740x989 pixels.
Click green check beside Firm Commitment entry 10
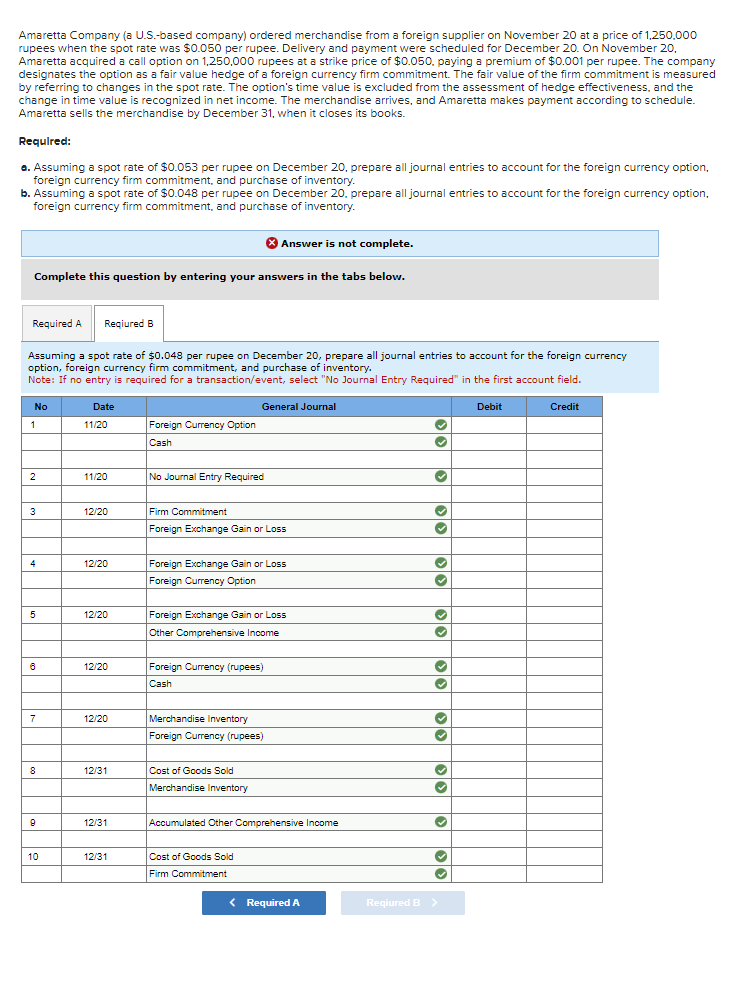(x=441, y=874)
